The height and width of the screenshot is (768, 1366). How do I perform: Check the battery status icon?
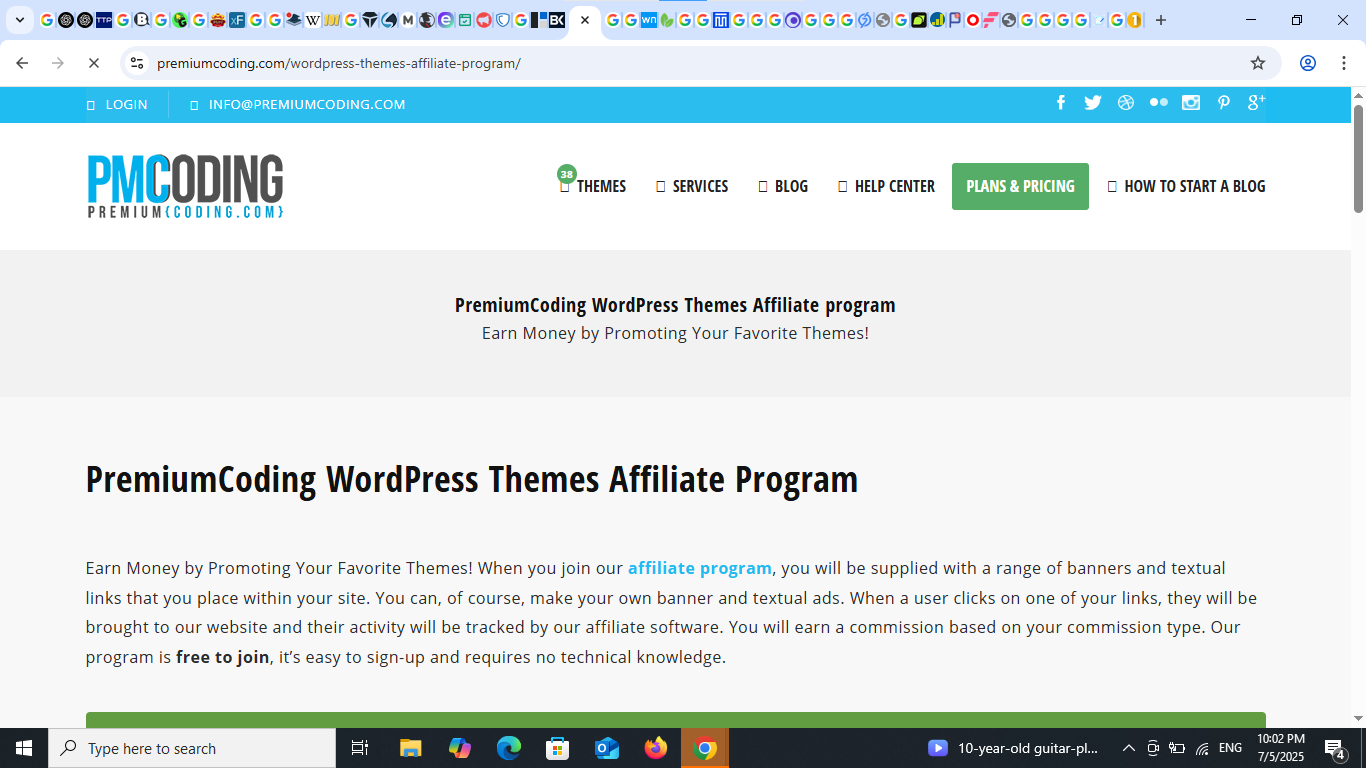pos(1177,748)
